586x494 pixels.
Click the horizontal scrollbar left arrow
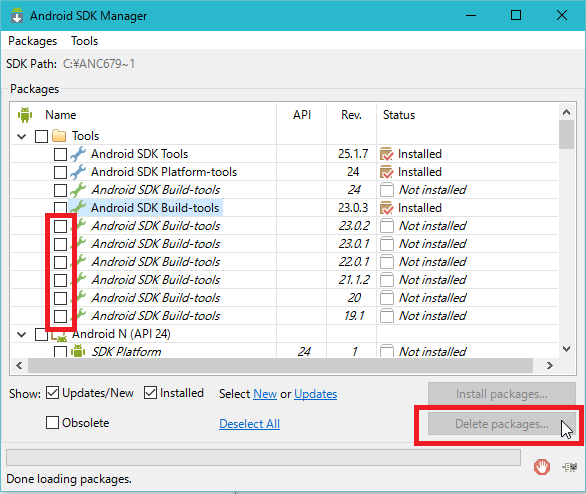point(19,365)
